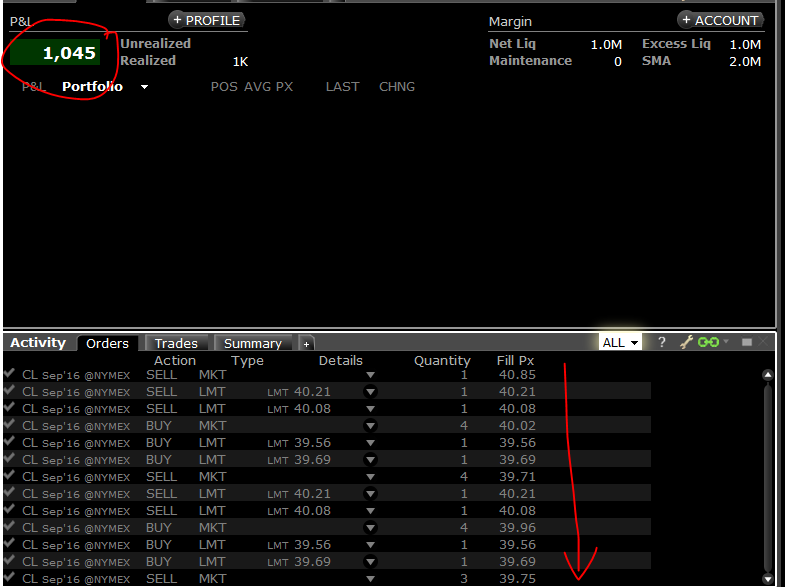Click the AVG PX column header
Screen dimensions: 785x587
point(268,87)
